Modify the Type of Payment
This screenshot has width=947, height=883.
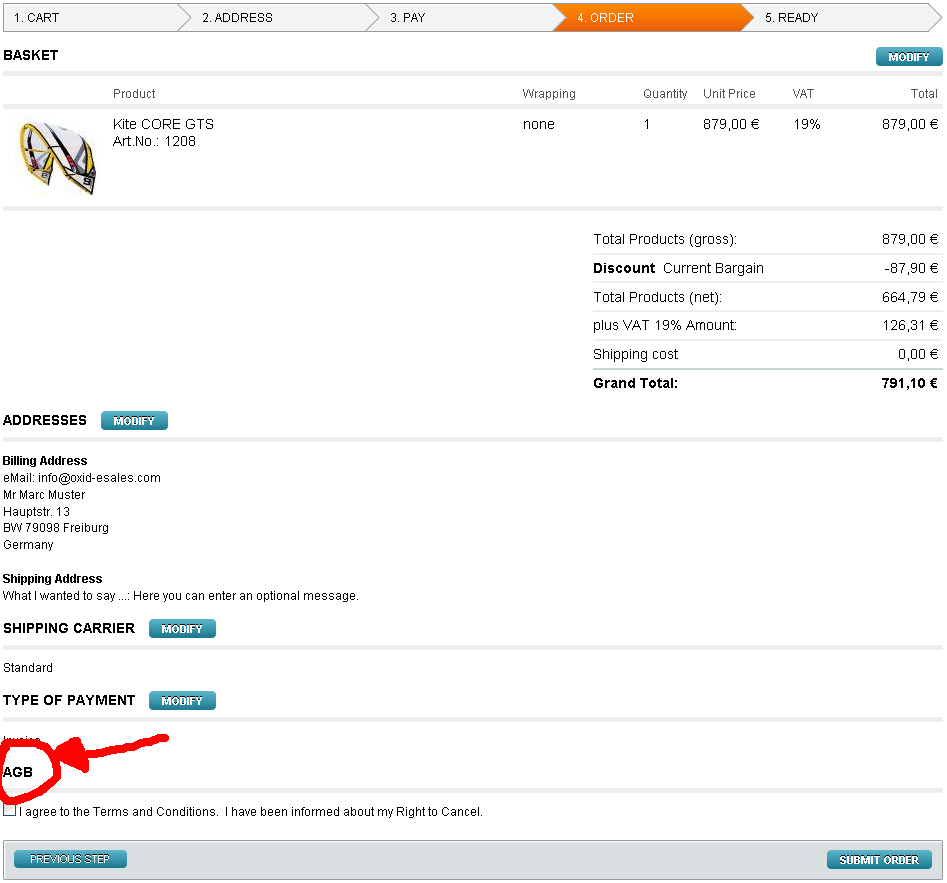pos(182,701)
